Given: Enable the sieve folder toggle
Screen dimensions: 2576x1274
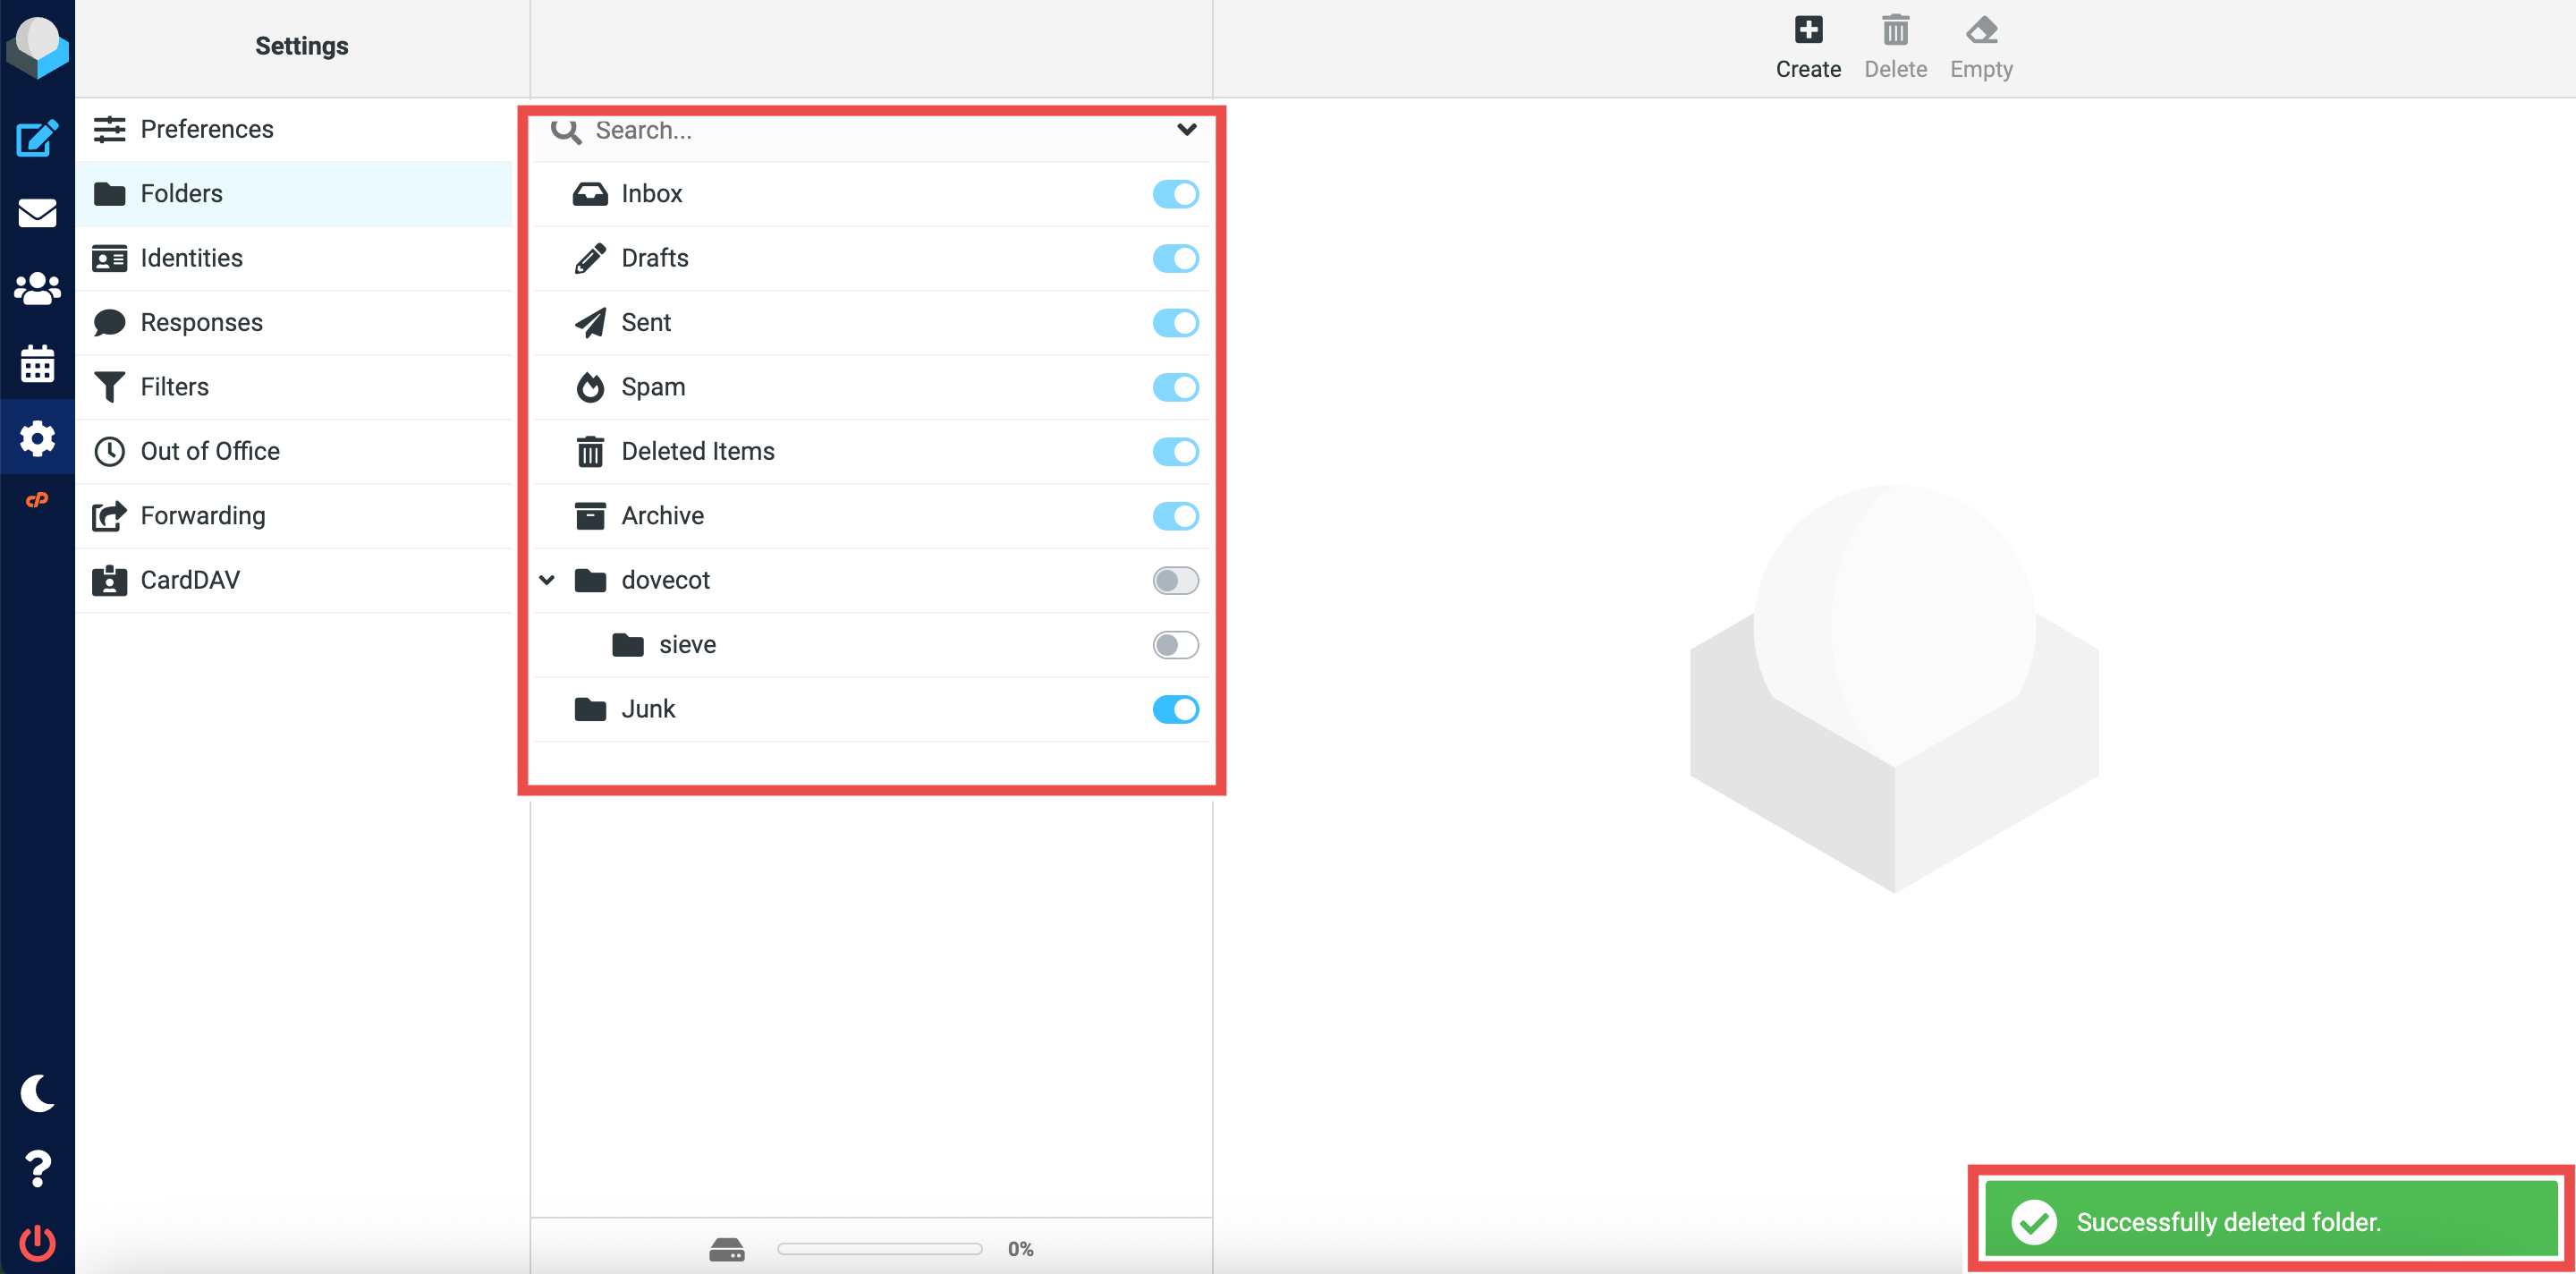Looking at the screenshot, I should tap(1175, 645).
